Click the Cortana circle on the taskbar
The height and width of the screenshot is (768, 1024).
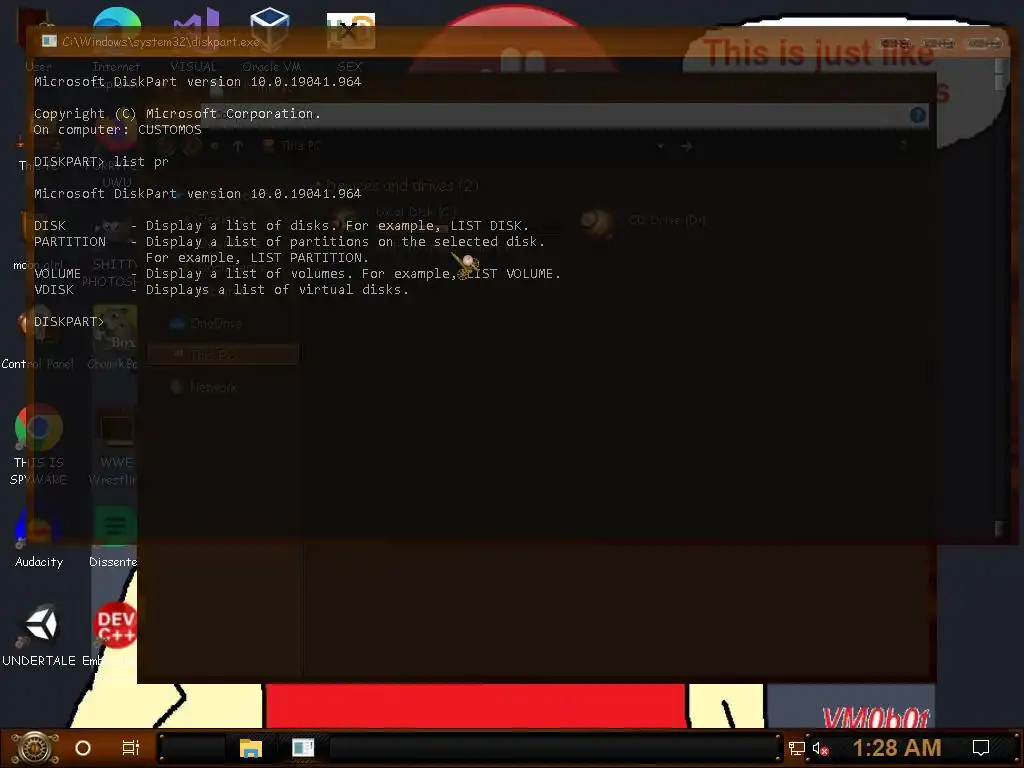tap(83, 748)
